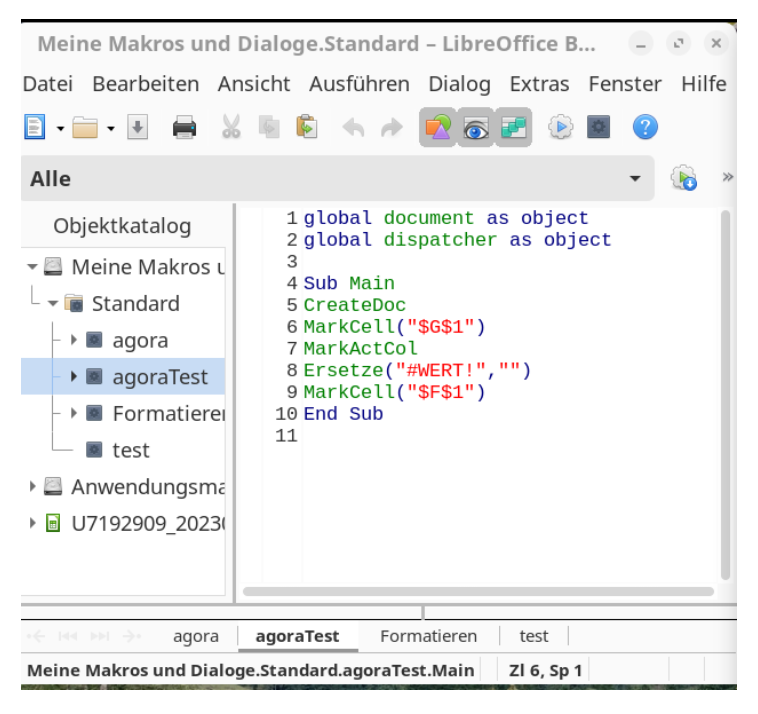The image size is (758, 714).
Task: Open the New document dropdown arrow
Action: pyautogui.click(x=60, y=129)
